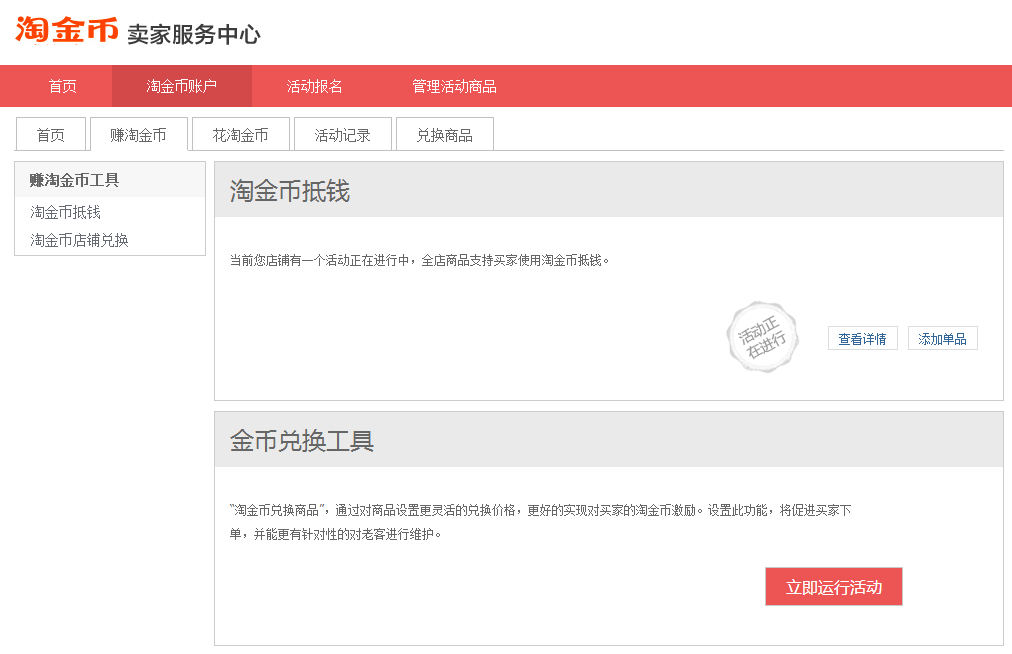Click the 淘金币抵钱 panel title

tap(290, 191)
